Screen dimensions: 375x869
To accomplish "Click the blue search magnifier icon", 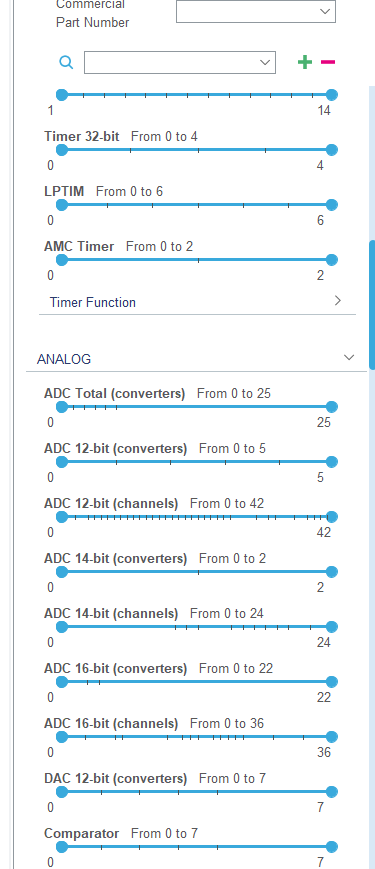I will click(66, 62).
